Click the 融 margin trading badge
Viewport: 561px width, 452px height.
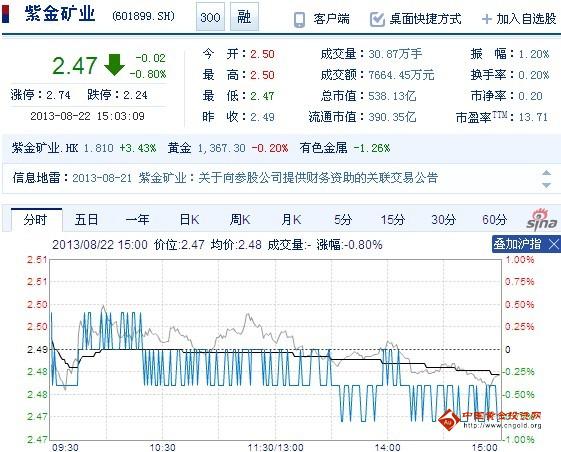coord(244,16)
